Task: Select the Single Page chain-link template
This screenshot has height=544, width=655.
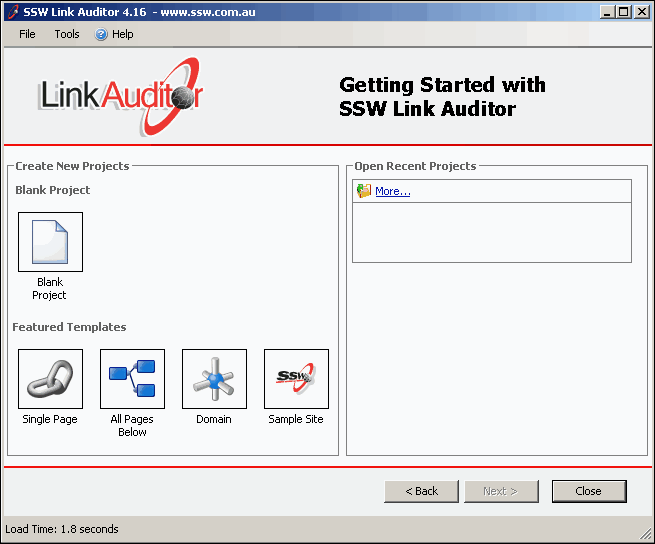Action: pos(50,379)
